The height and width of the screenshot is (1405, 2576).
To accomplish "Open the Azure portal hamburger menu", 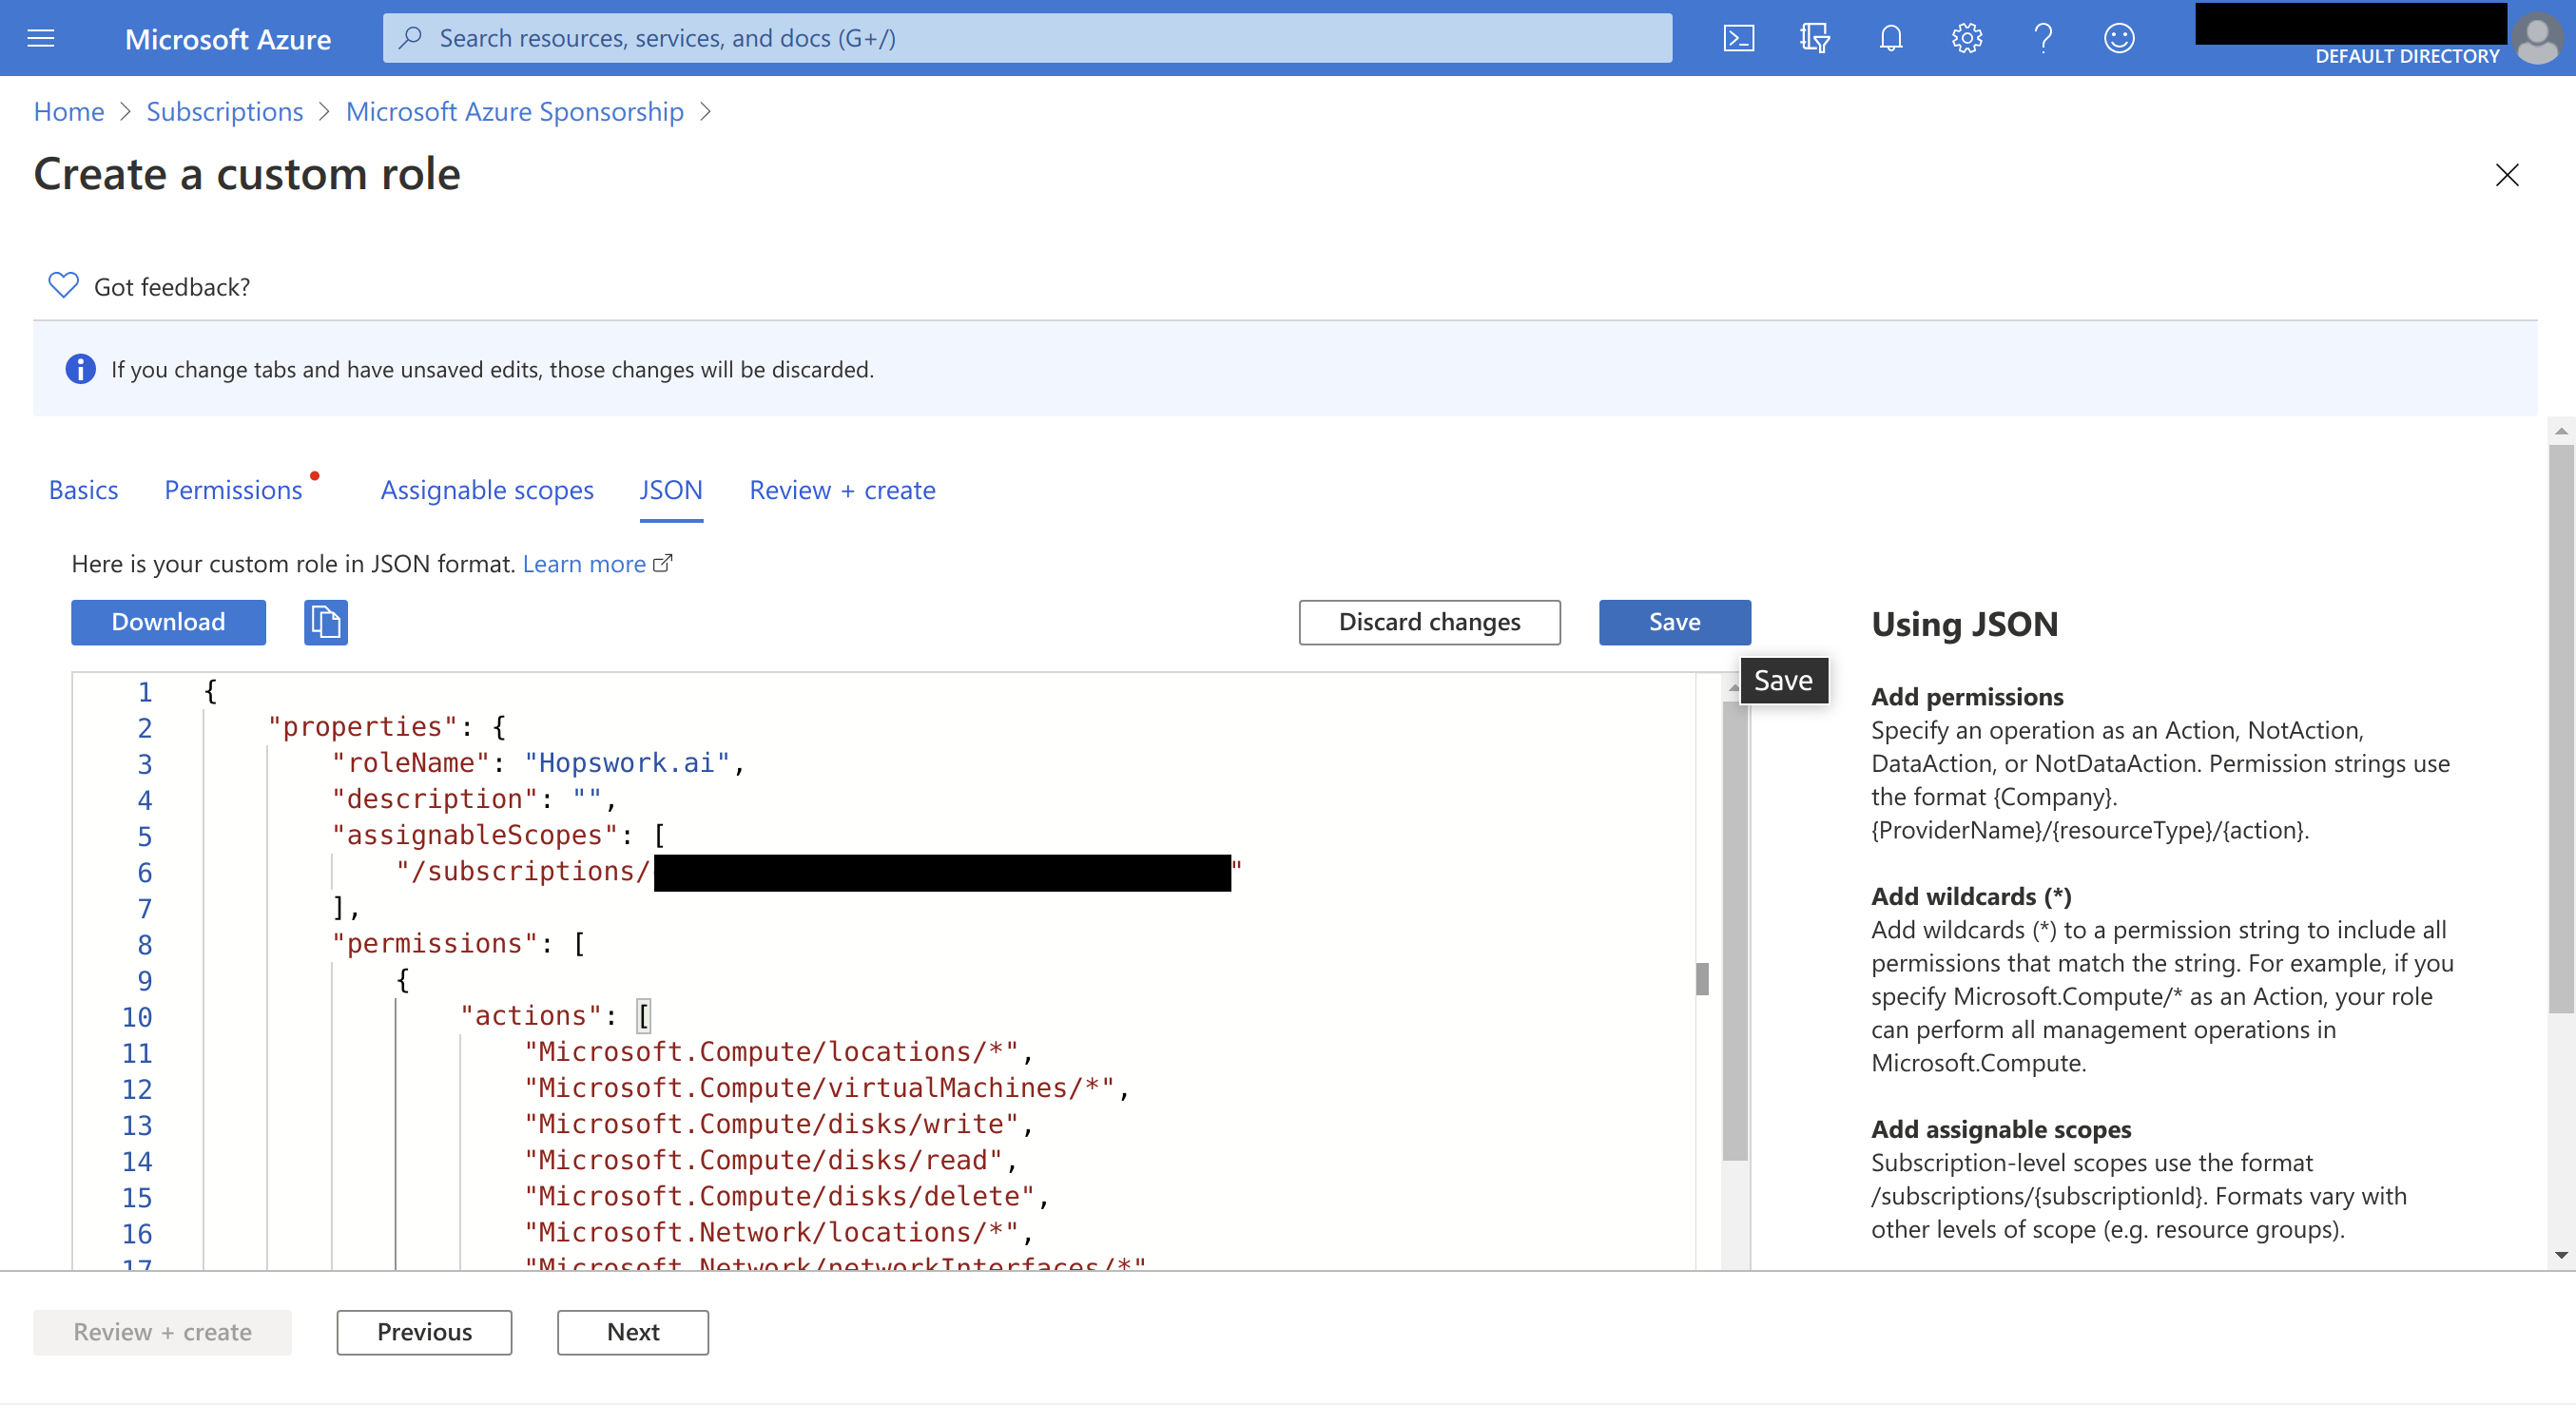I will point(41,38).
